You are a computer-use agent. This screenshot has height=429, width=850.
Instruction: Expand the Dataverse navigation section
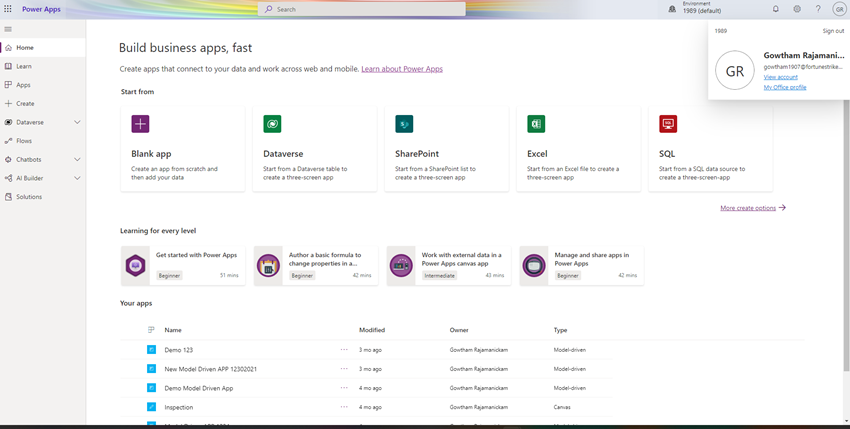77,122
